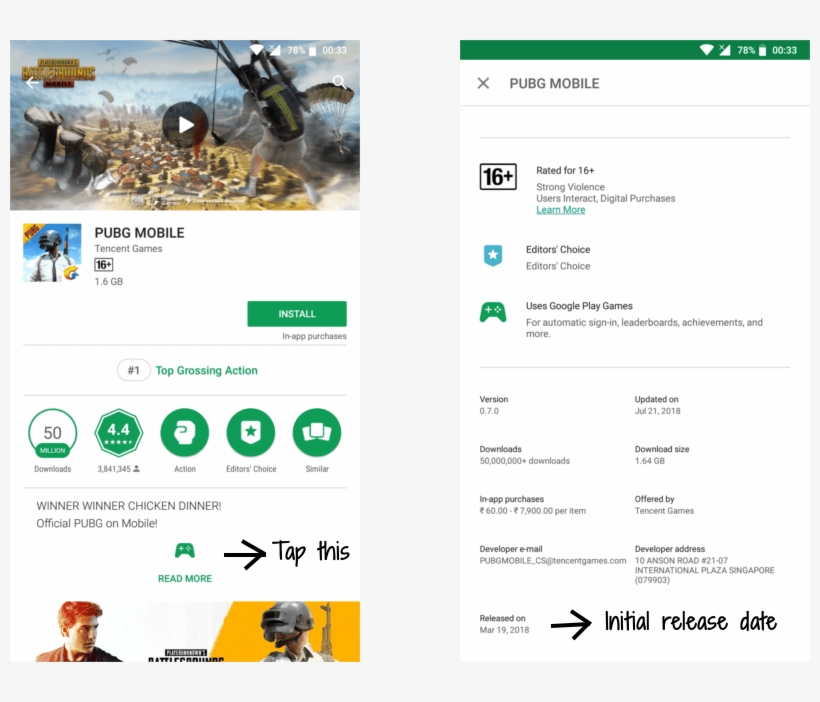This screenshot has height=702, width=820.
Task: Tap Tencent Games under Offered by
Action: click(x=664, y=511)
